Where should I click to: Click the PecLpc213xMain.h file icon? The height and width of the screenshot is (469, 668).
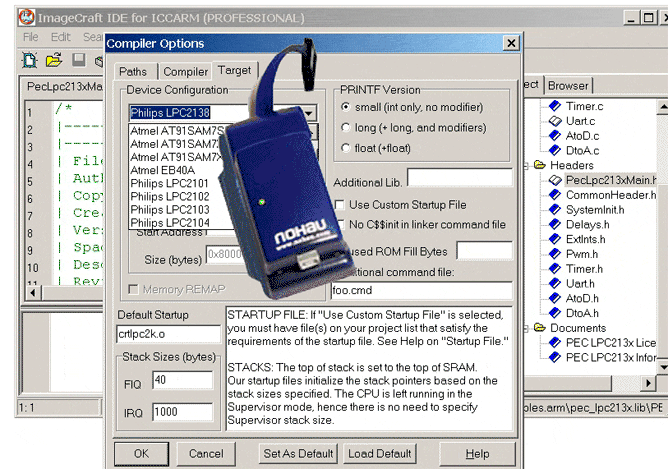click(555, 180)
